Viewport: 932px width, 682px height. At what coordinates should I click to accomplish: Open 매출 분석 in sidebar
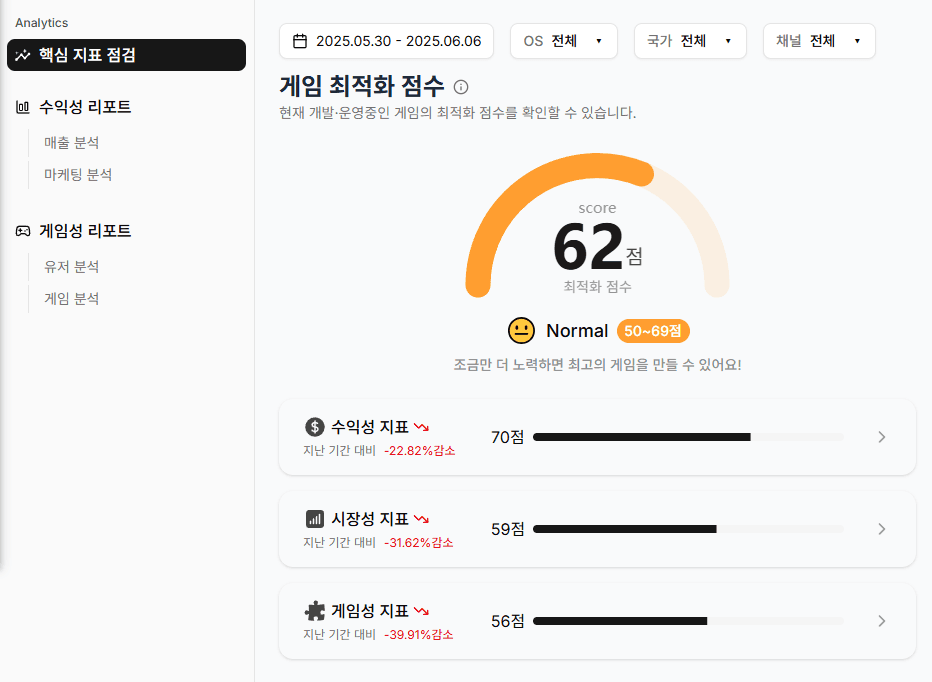click(71, 143)
